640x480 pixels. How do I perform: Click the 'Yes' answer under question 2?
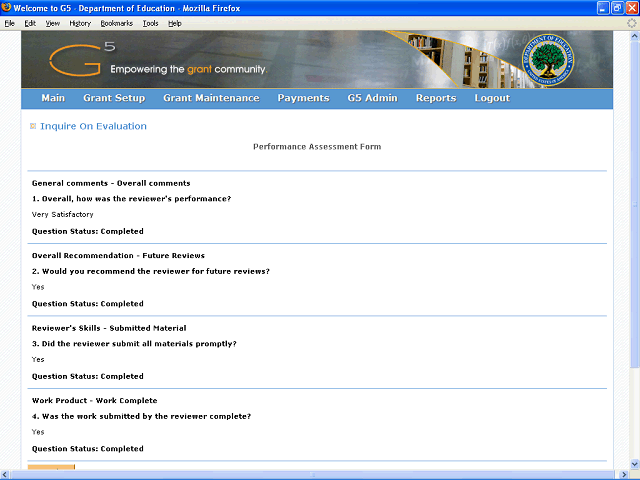(x=38, y=287)
